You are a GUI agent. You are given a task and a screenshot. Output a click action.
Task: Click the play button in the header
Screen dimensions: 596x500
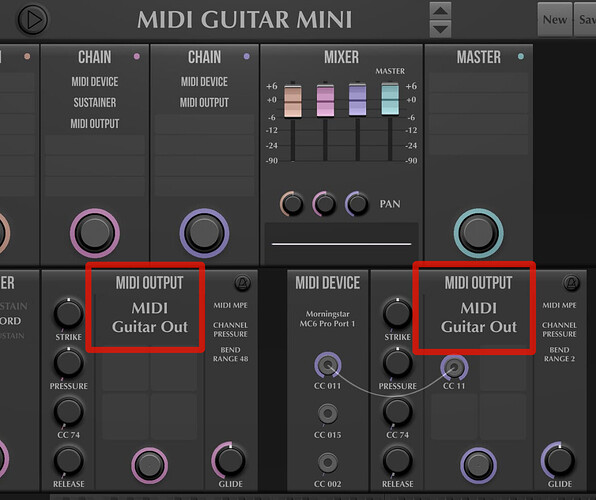pyautogui.click(x=33, y=19)
